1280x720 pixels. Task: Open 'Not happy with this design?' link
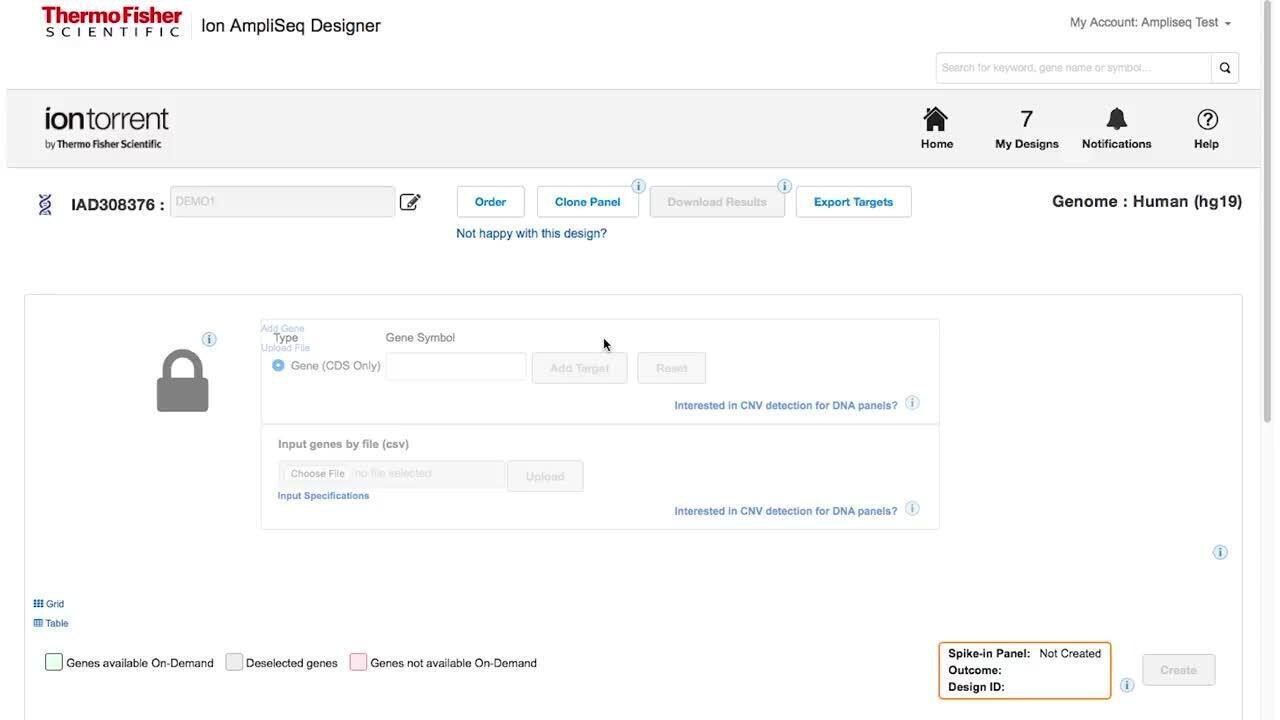pyautogui.click(x=531, y=233)
